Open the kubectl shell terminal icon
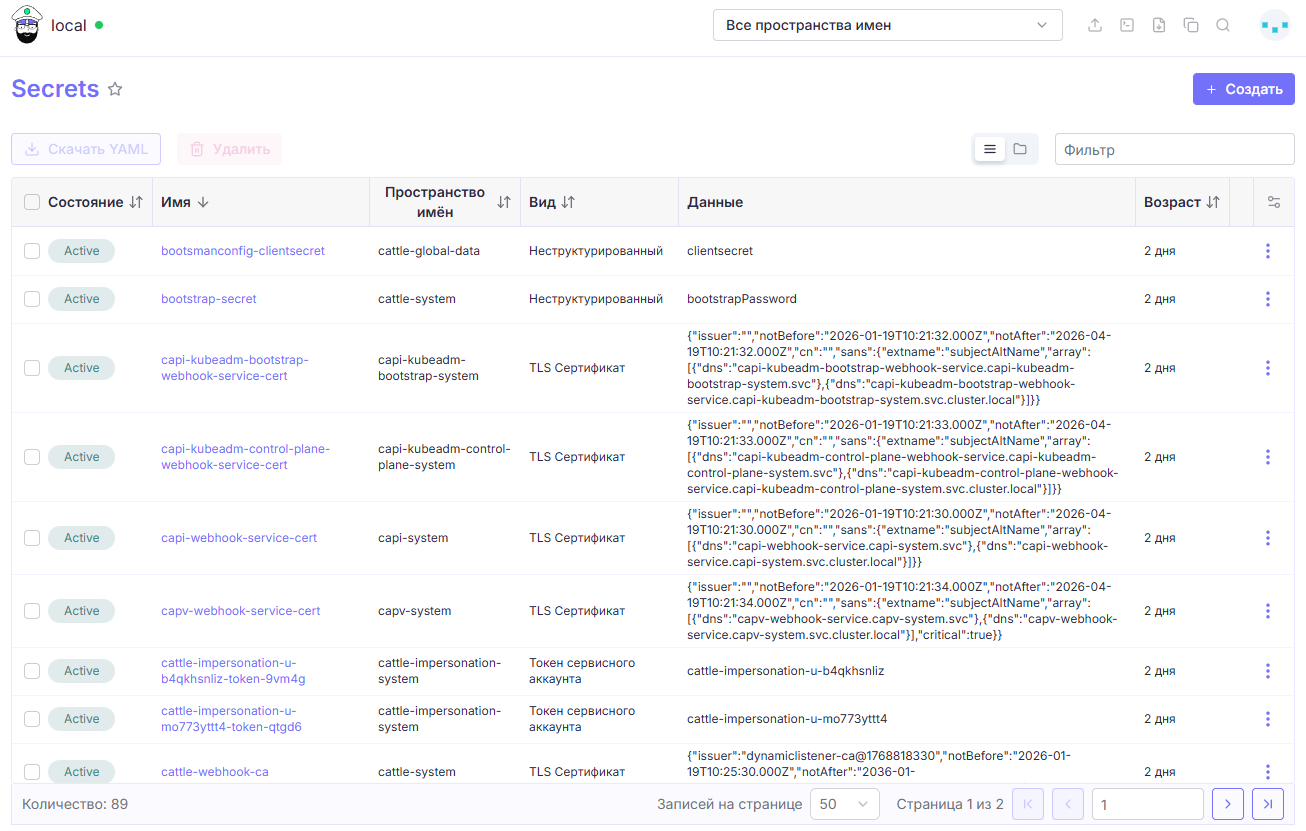Image resolution: width=1306 pixels, height=831 pixels. click(x=1127, y=26)
